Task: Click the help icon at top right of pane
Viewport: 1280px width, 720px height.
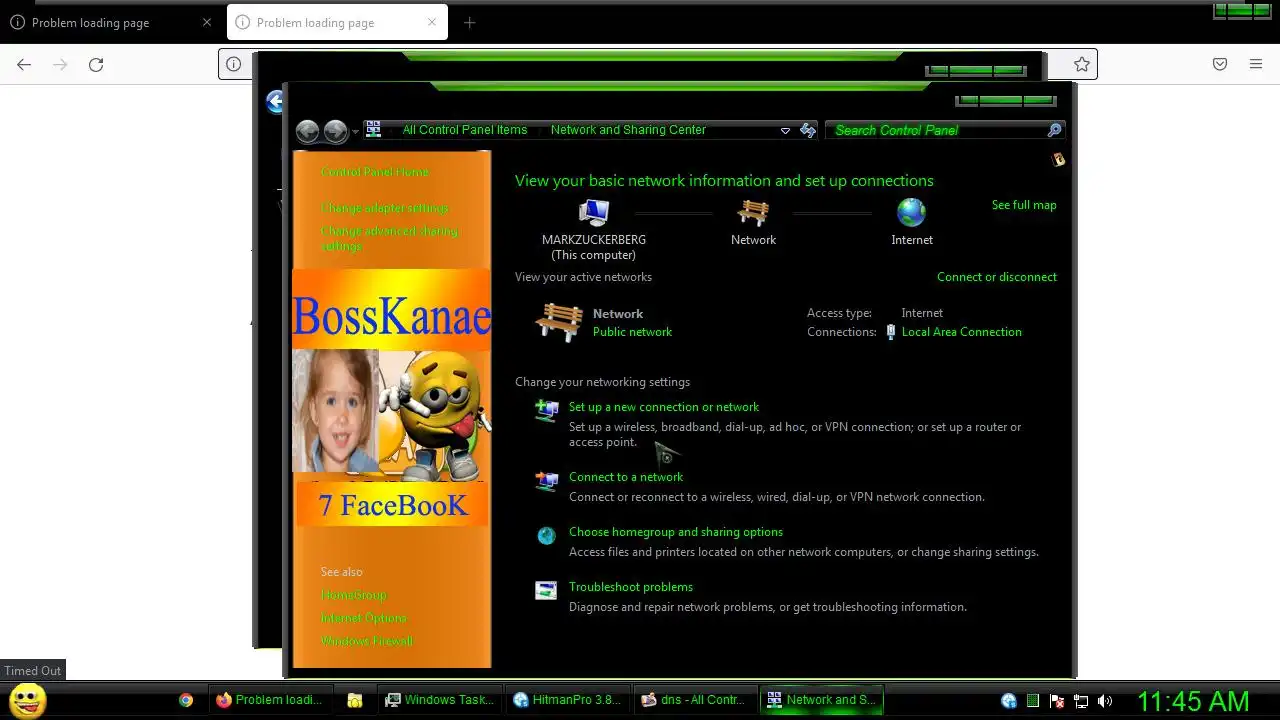Action: [x=1058, y=159]
